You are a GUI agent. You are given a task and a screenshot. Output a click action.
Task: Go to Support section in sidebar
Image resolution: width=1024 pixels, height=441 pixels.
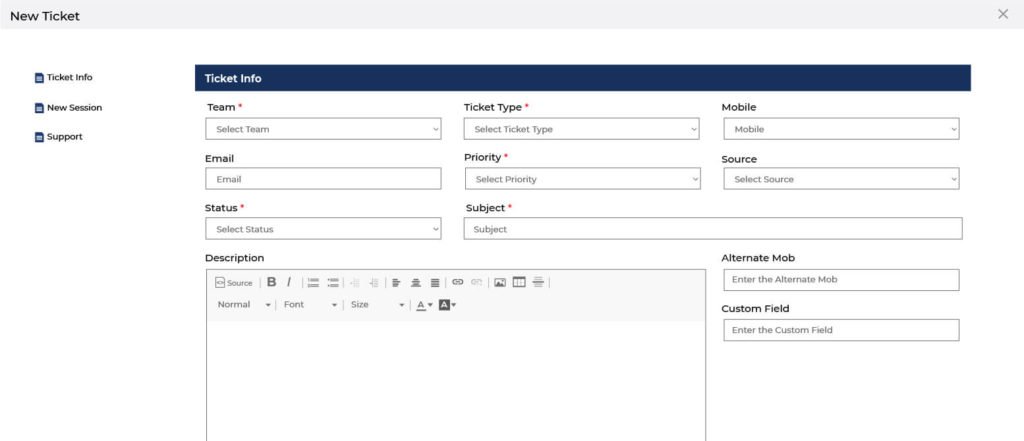coord(58,137)
